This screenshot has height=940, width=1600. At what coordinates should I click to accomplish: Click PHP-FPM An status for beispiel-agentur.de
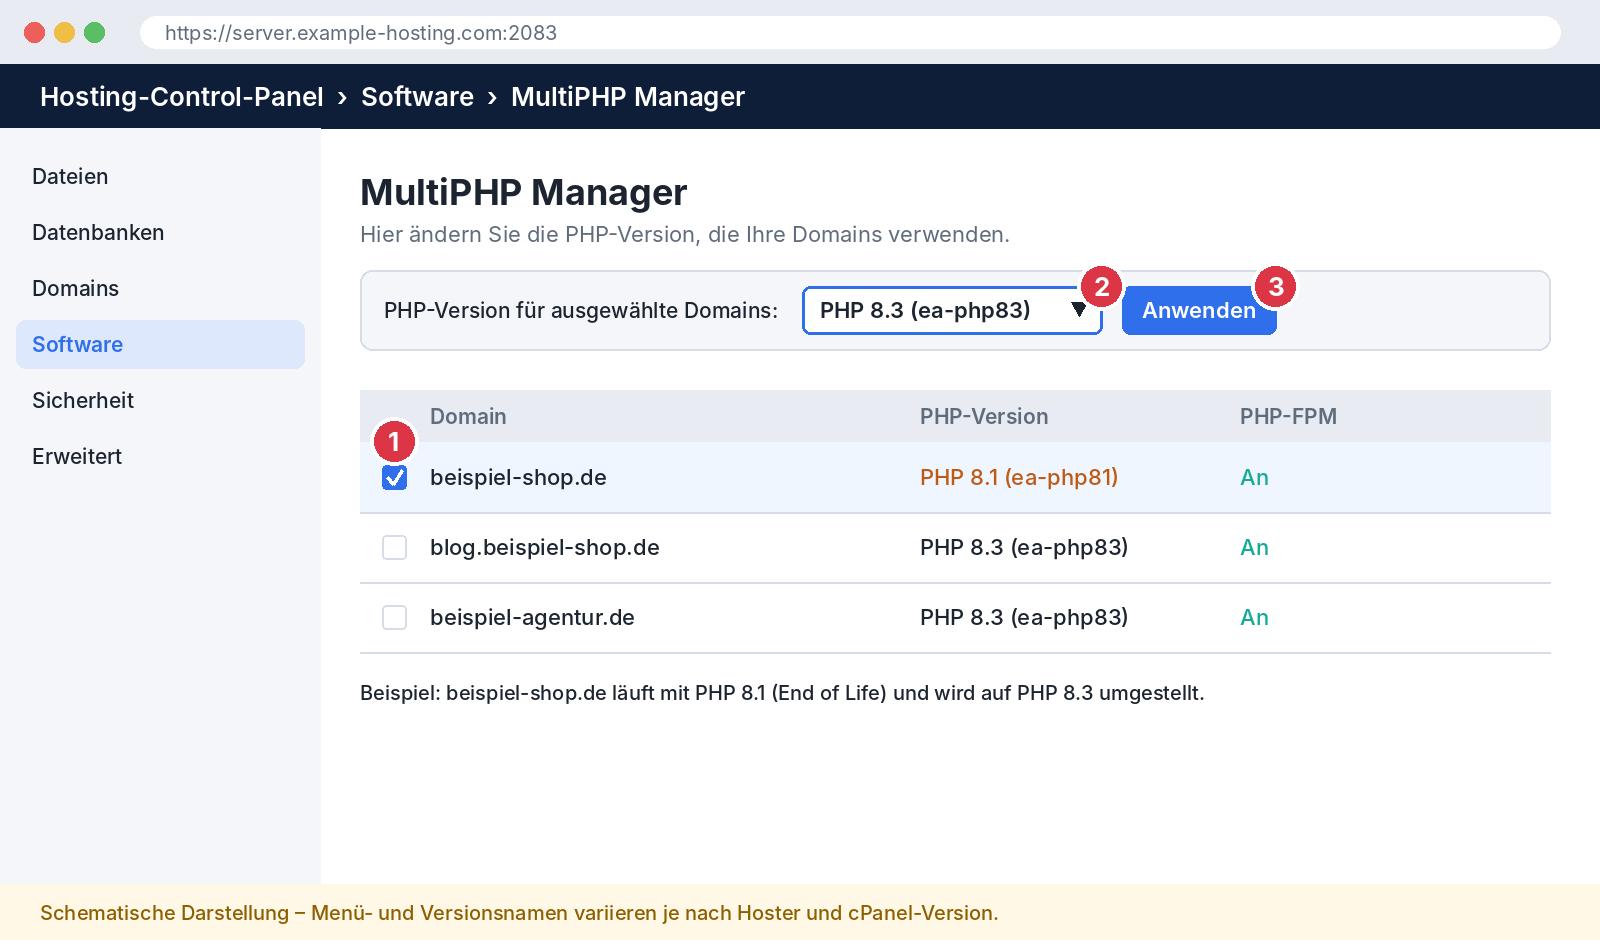coord(1254,618)
